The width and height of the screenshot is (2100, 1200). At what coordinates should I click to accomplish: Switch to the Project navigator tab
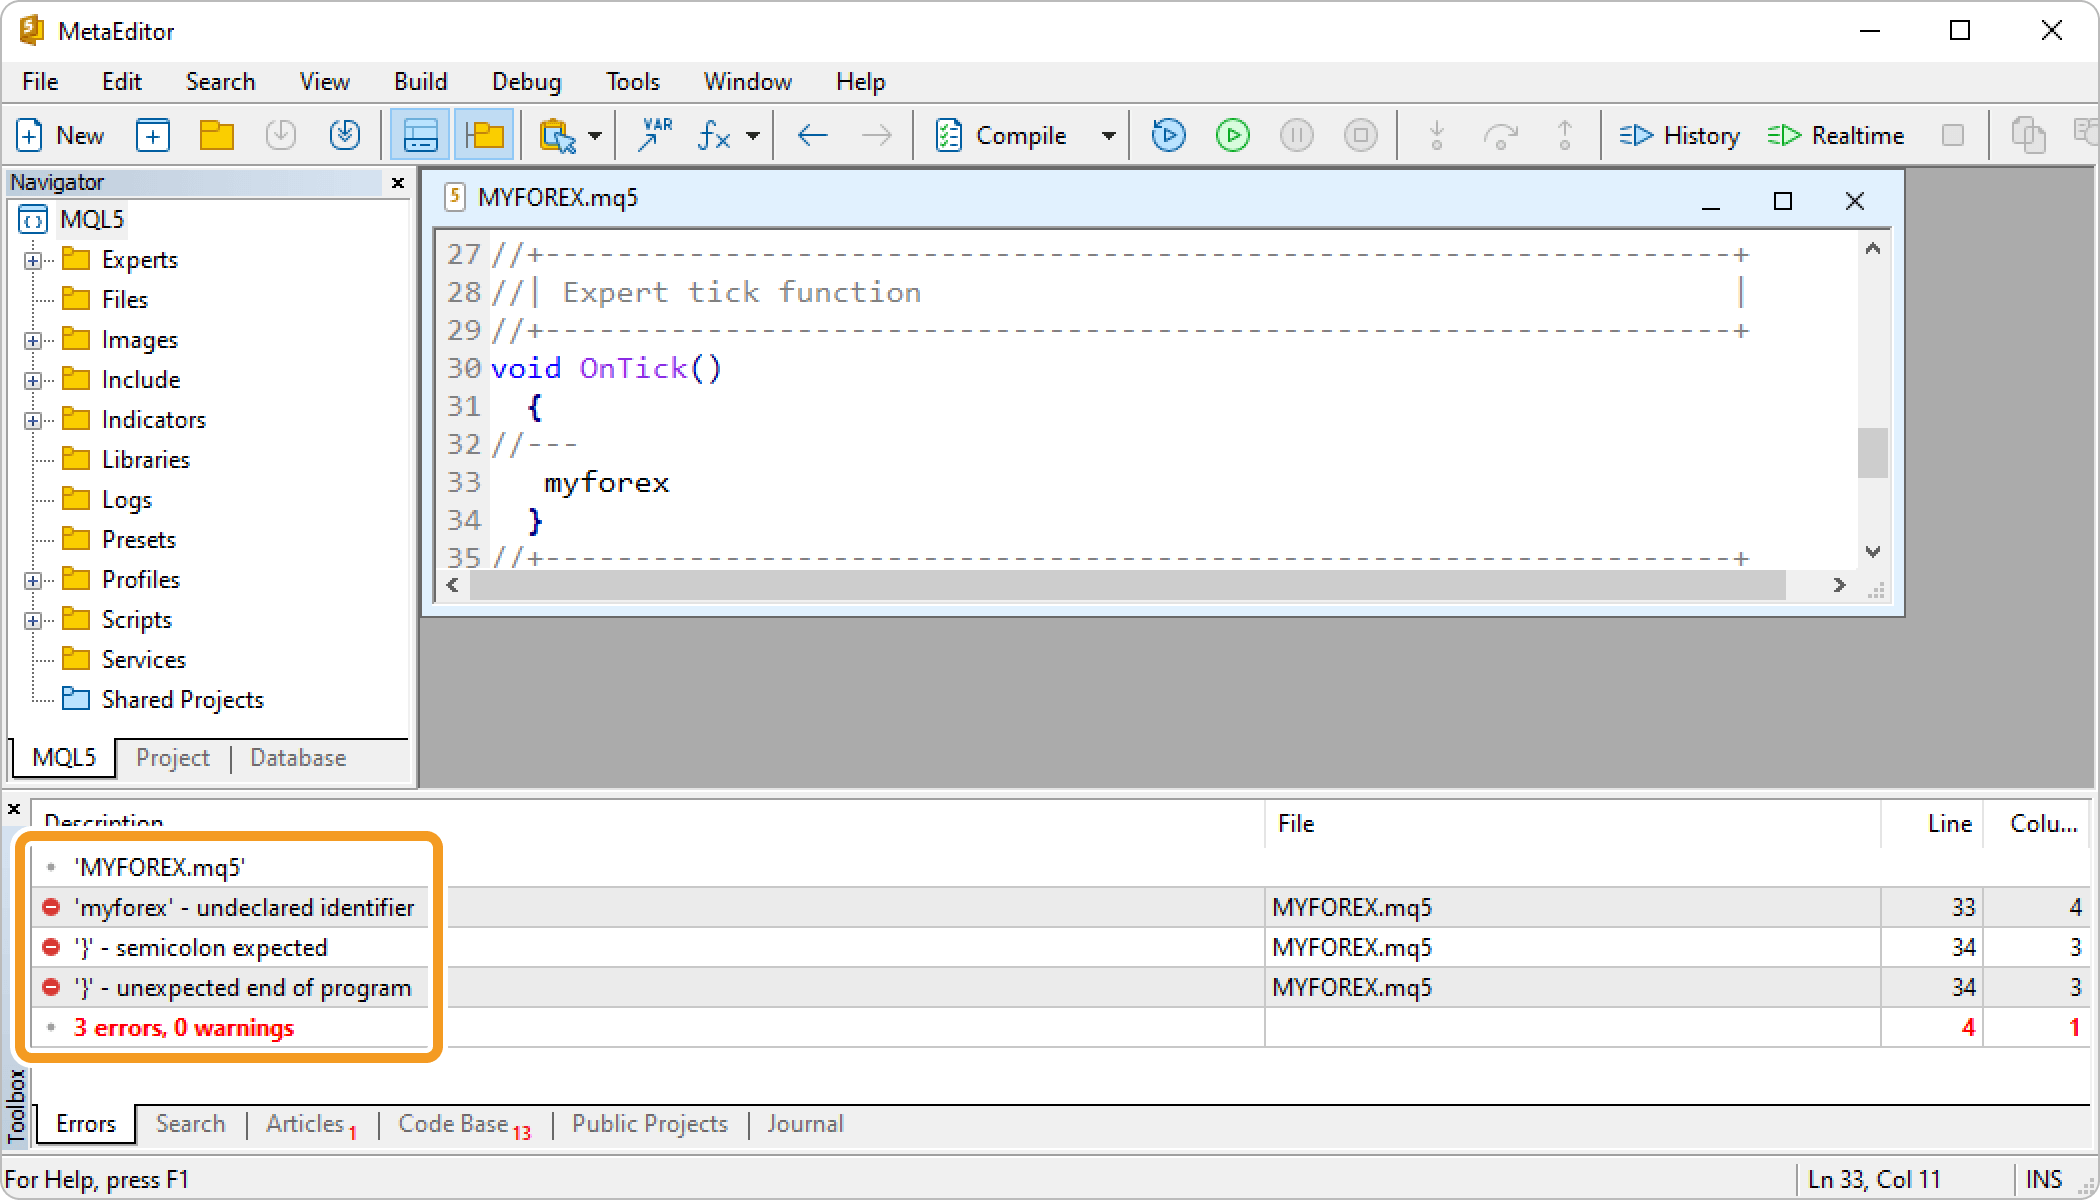pyautogui.click(x=172, y=758)
